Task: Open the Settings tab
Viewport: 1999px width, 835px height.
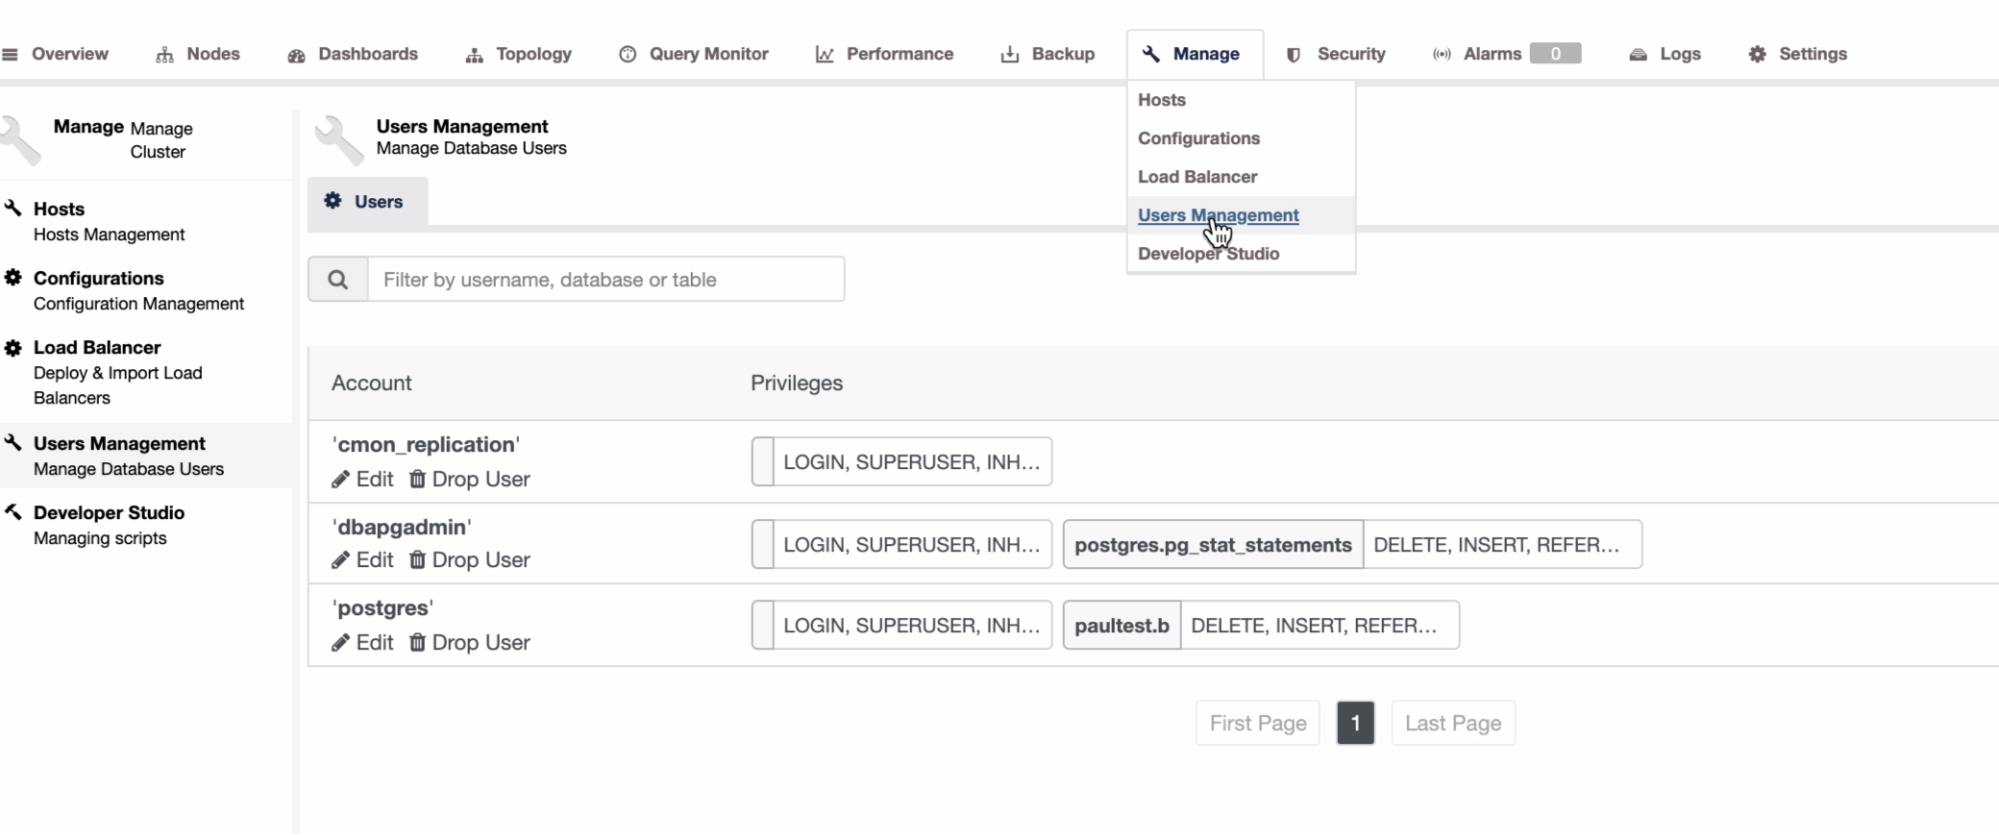Action: pyautogui.click(x=1798, y=54)
